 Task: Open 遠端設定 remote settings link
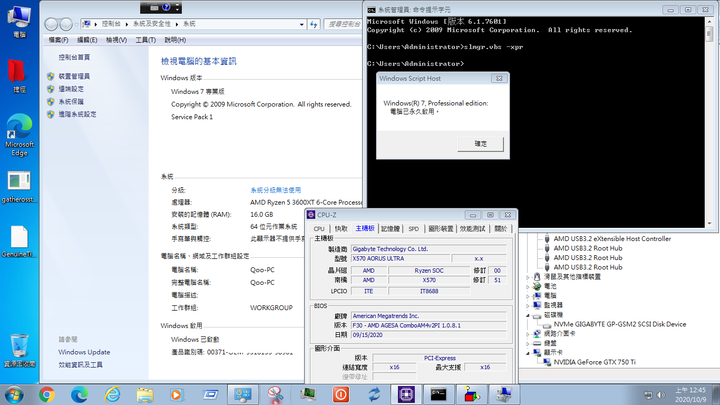[x=71, y=89]
